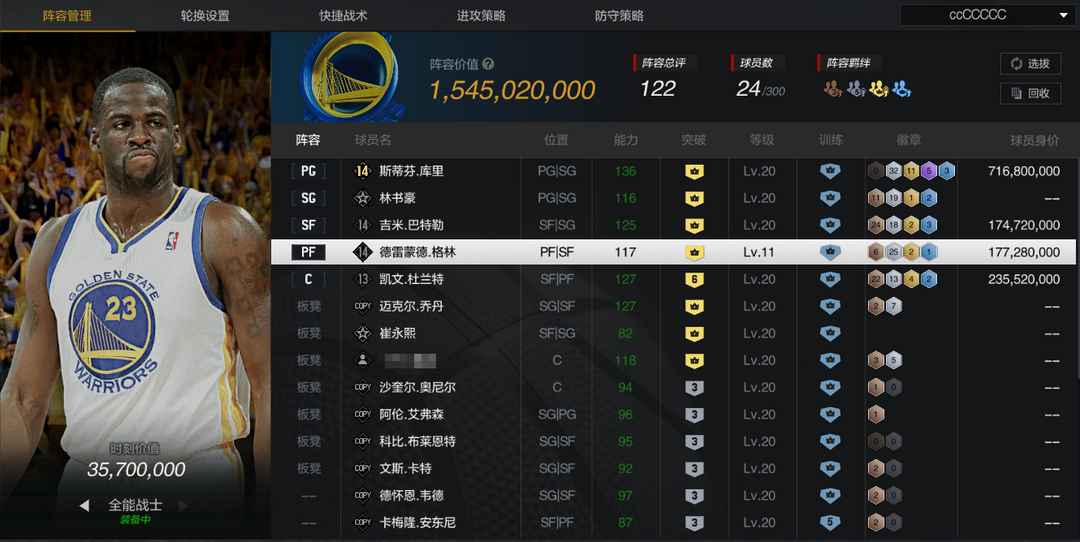This screenshot has height=542, width=1080.
Task: Click the Warriors team logo
Action: pos(350,76)
